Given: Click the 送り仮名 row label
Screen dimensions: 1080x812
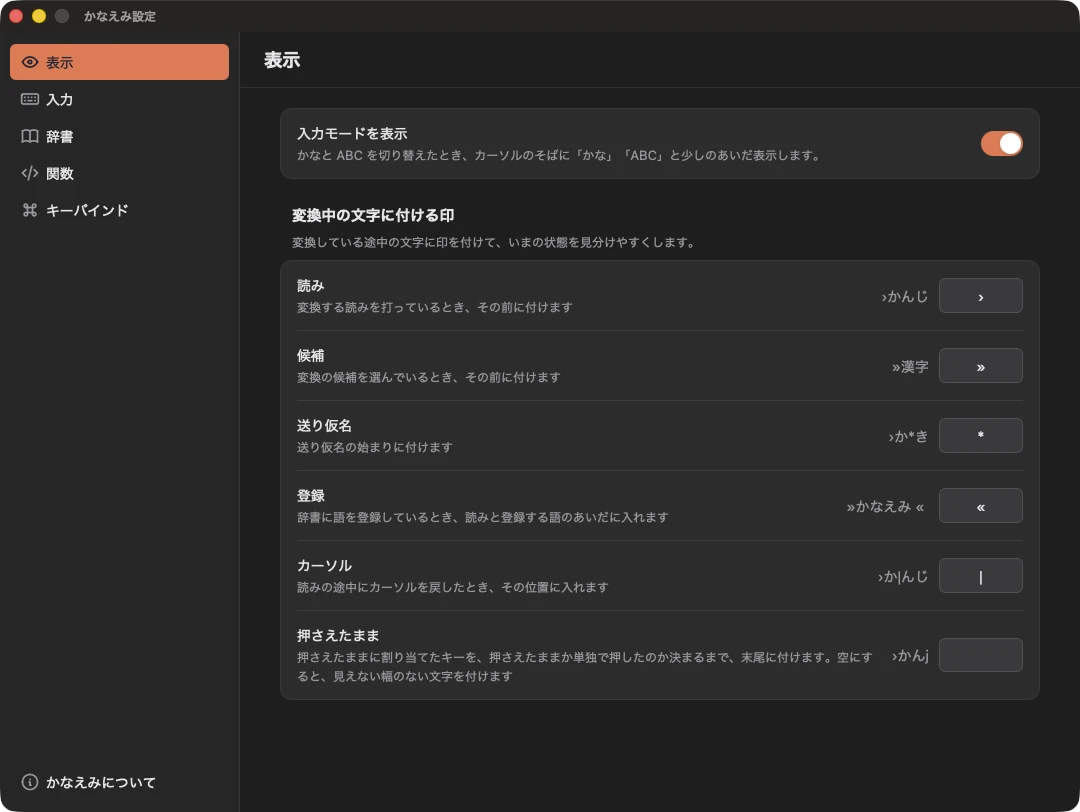Looking at the screenshot, I should click(324, 426).
